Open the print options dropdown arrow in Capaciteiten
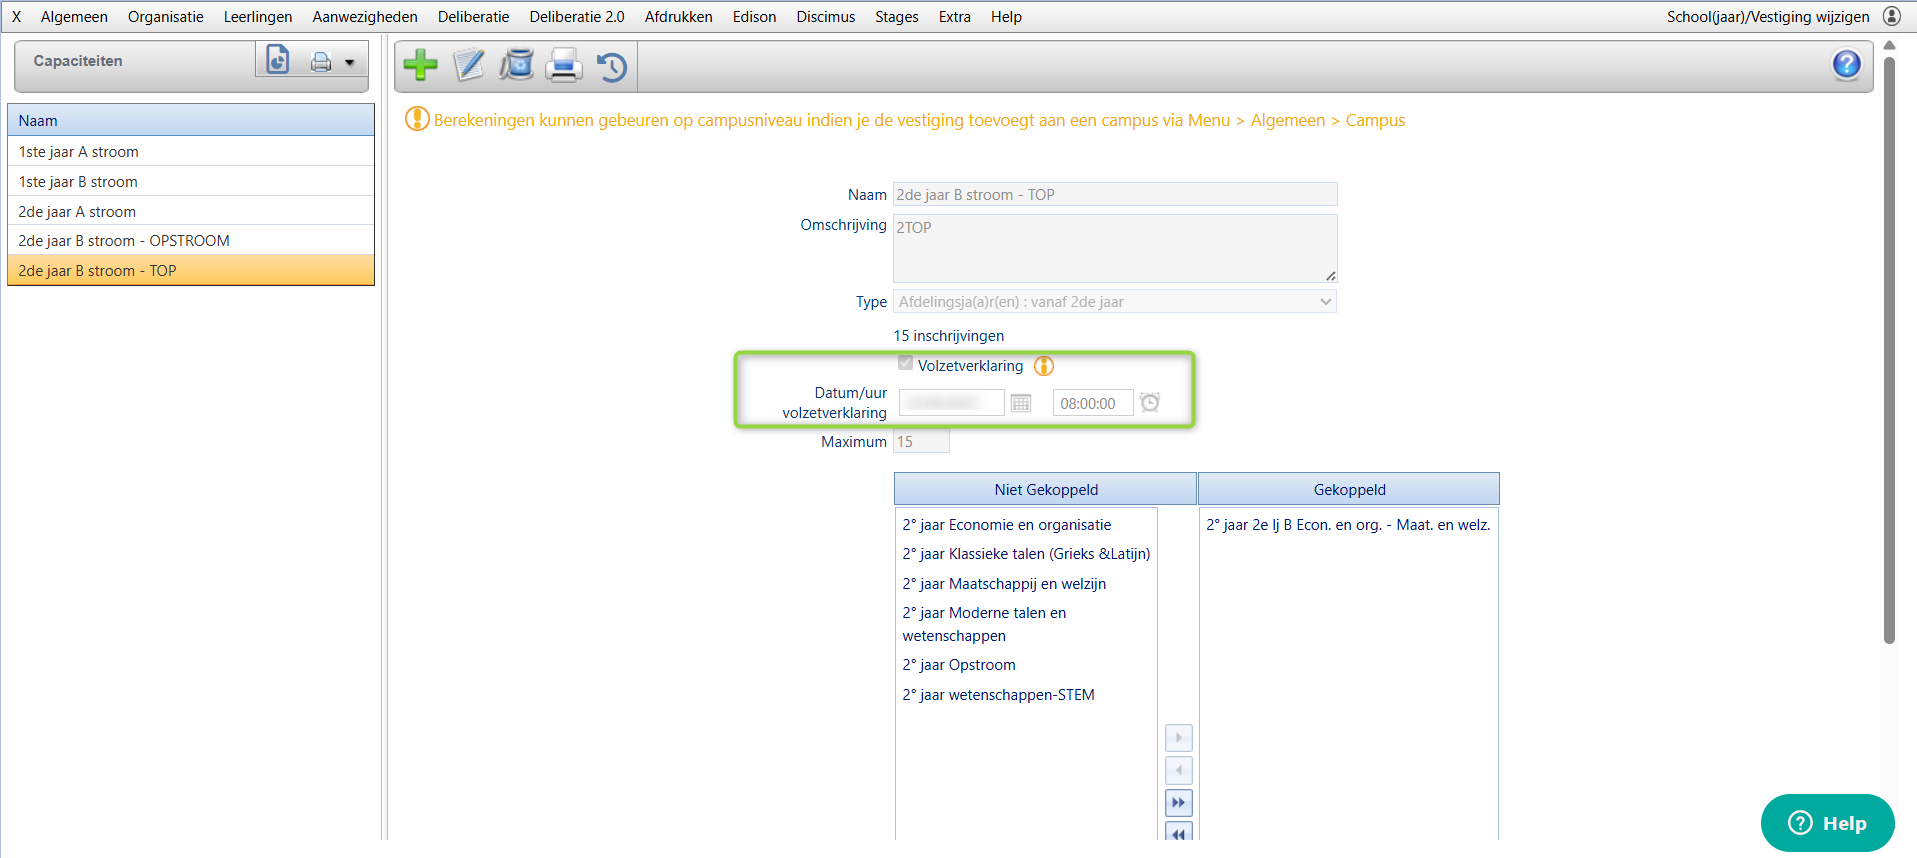Image resolution: width=1917 pixels, height=858 pixels. (x=350, y=63)
